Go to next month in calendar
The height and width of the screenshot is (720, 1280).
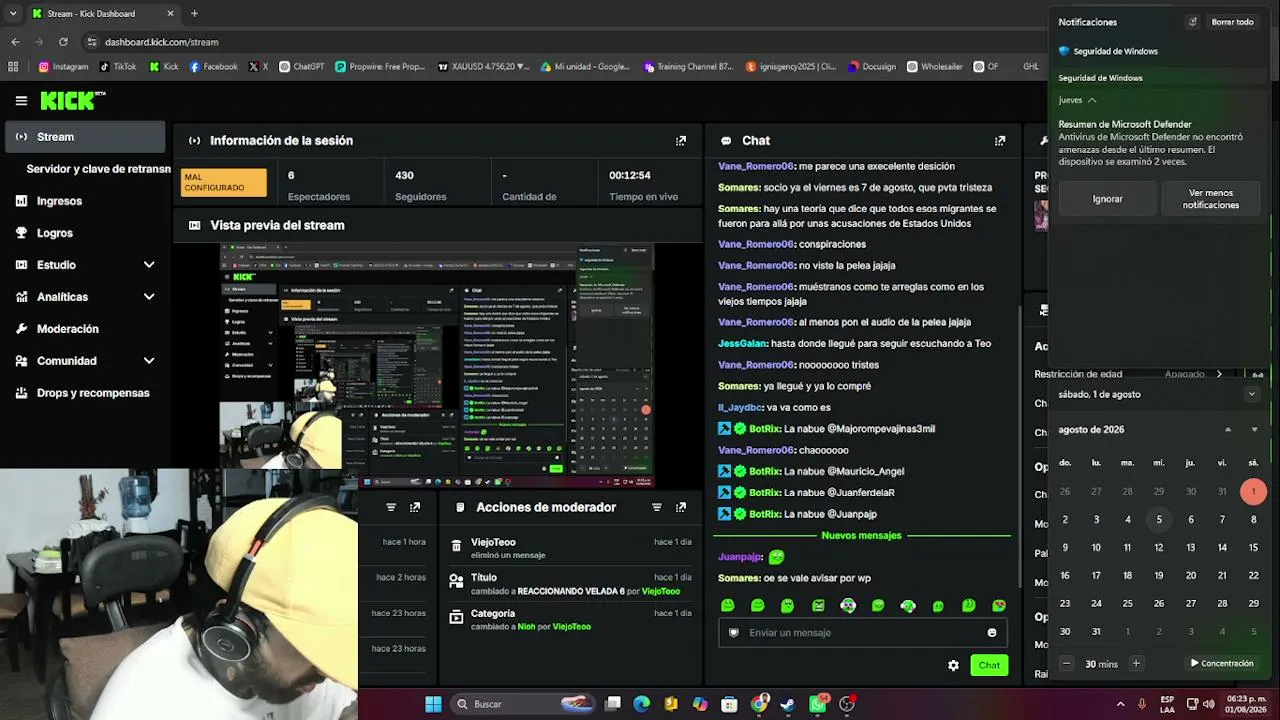point(1254,429)
